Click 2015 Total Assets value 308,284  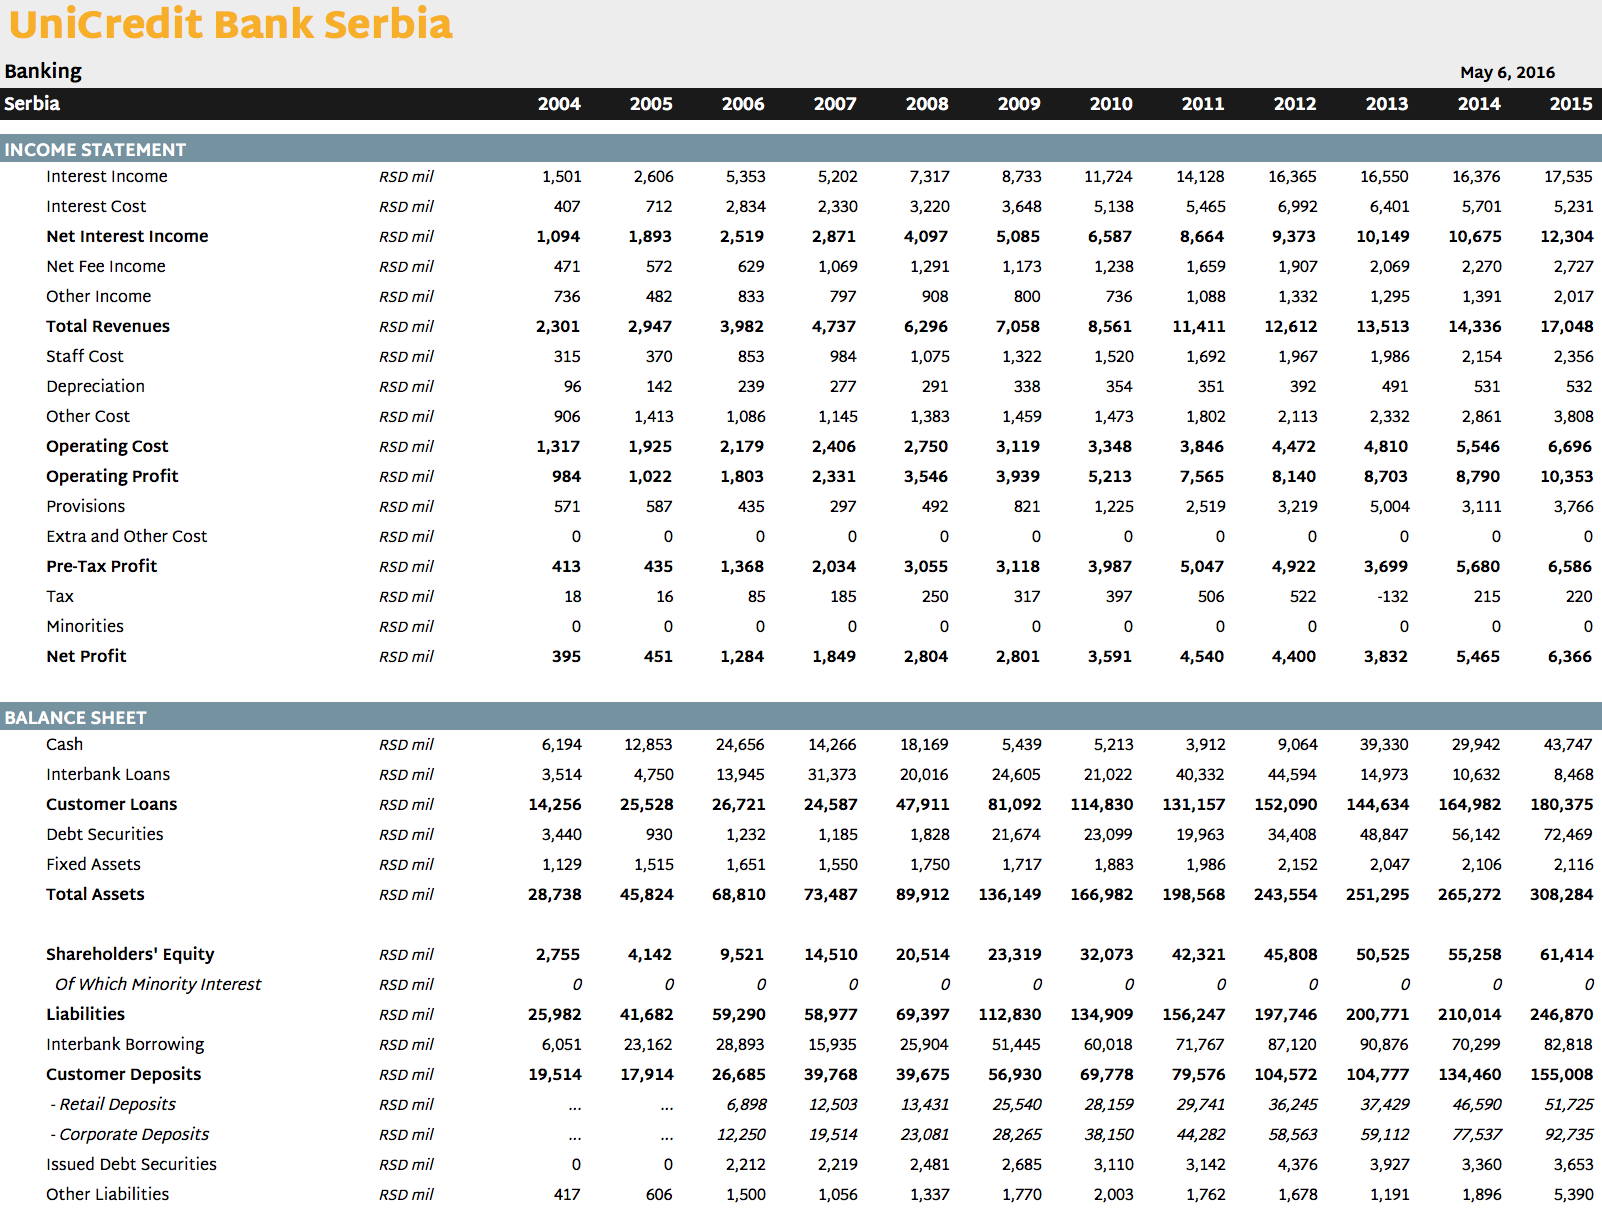pos(1561,895)
